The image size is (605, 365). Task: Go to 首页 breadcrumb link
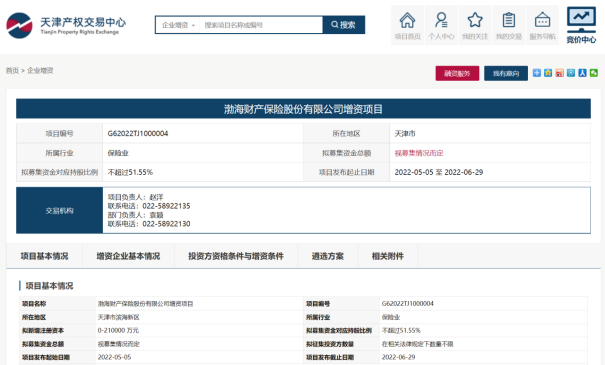[12, 71]
